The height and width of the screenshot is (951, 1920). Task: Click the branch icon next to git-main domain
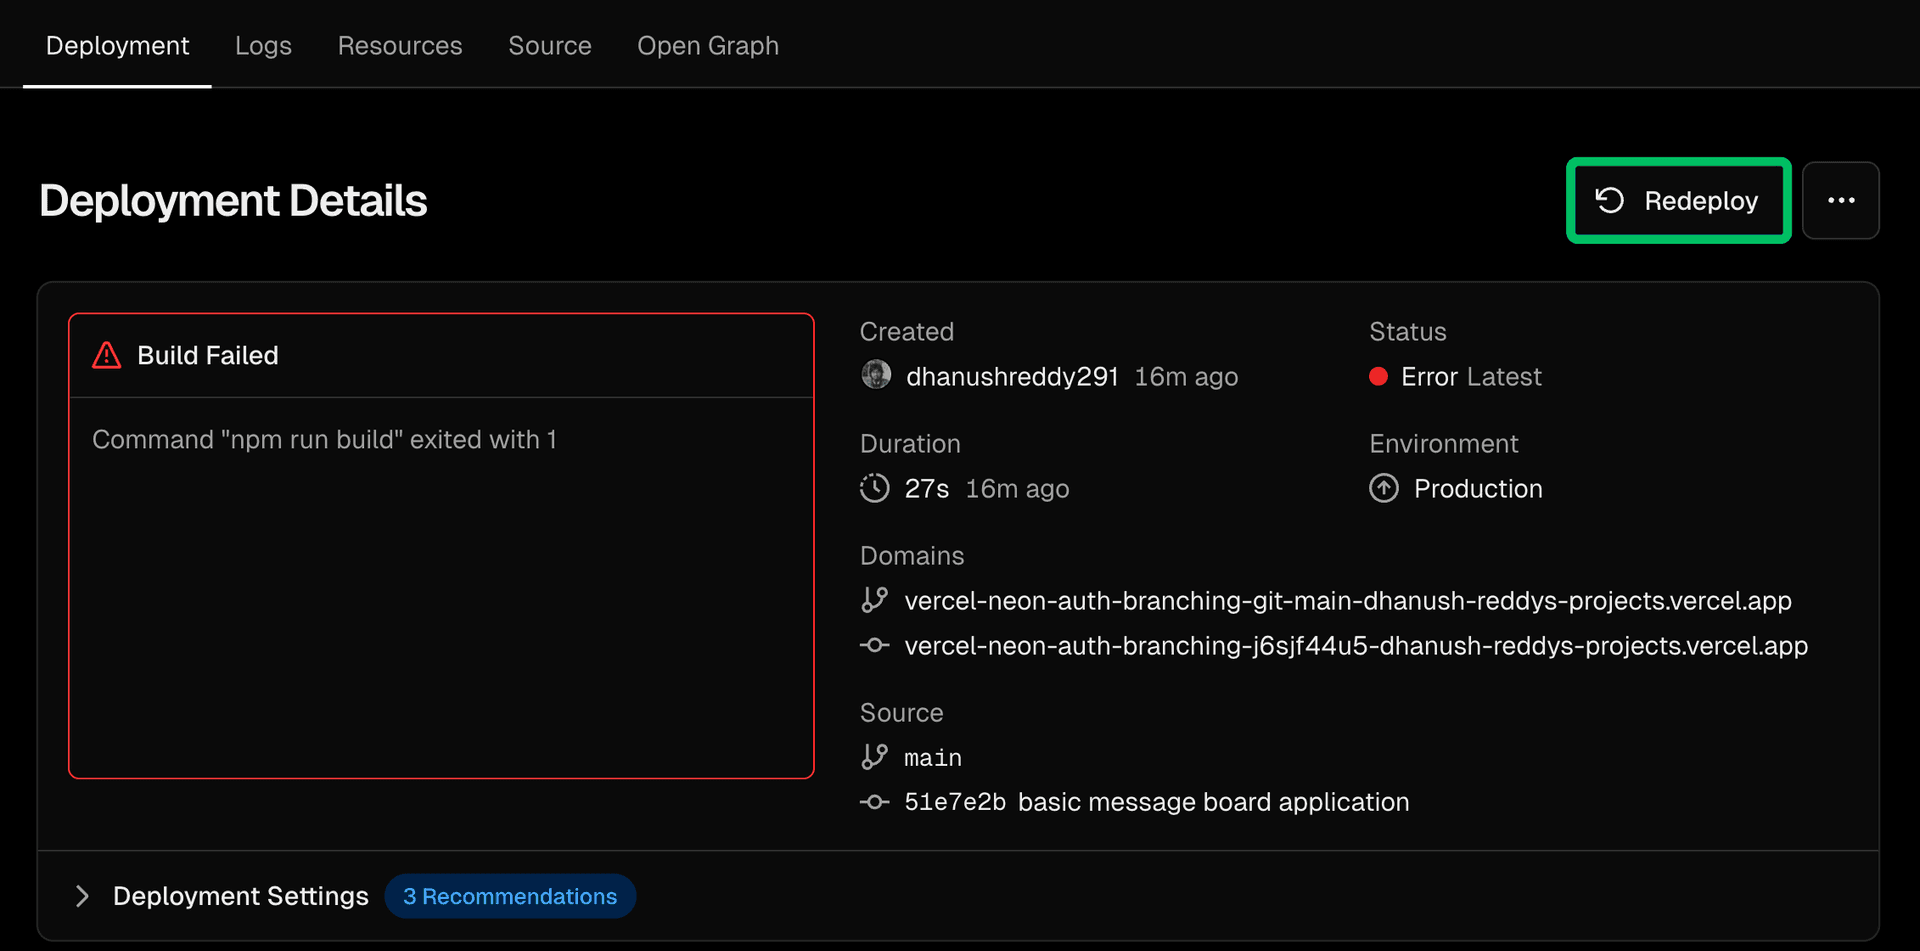coord(874,600)
